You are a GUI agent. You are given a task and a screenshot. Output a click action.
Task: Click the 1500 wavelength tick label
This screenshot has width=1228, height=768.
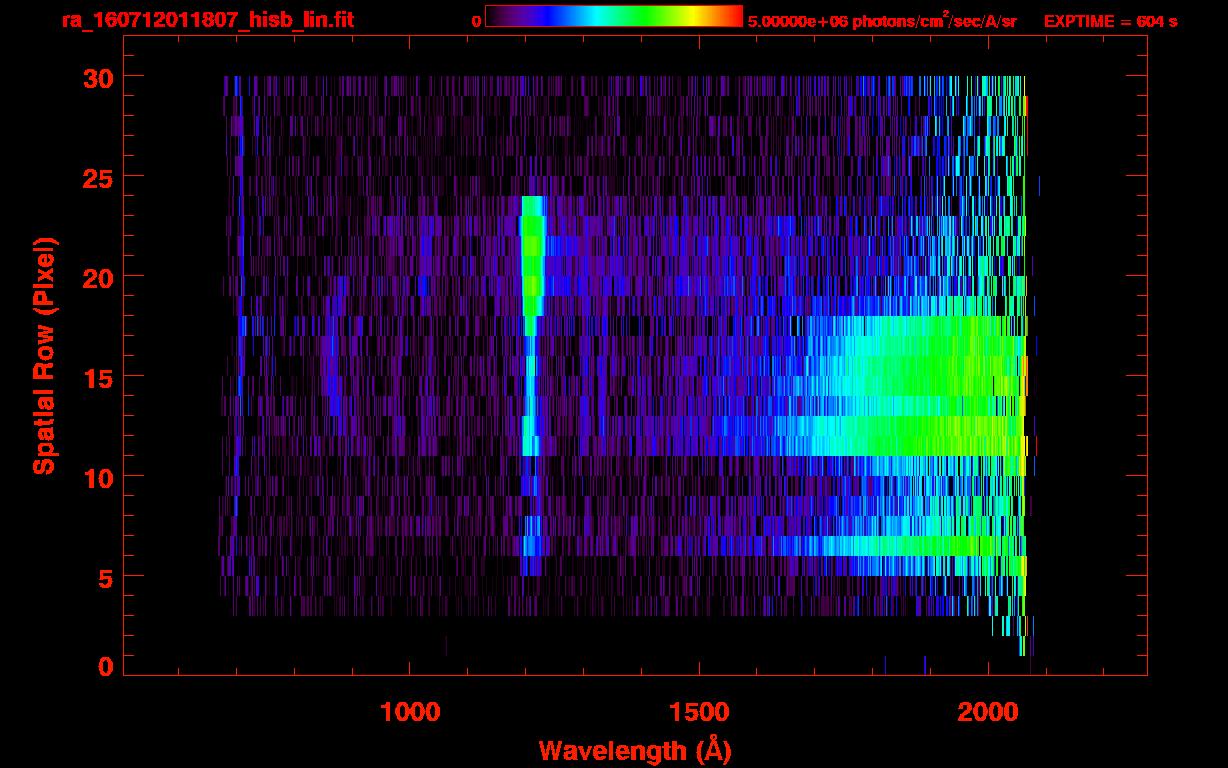[699, 712]
